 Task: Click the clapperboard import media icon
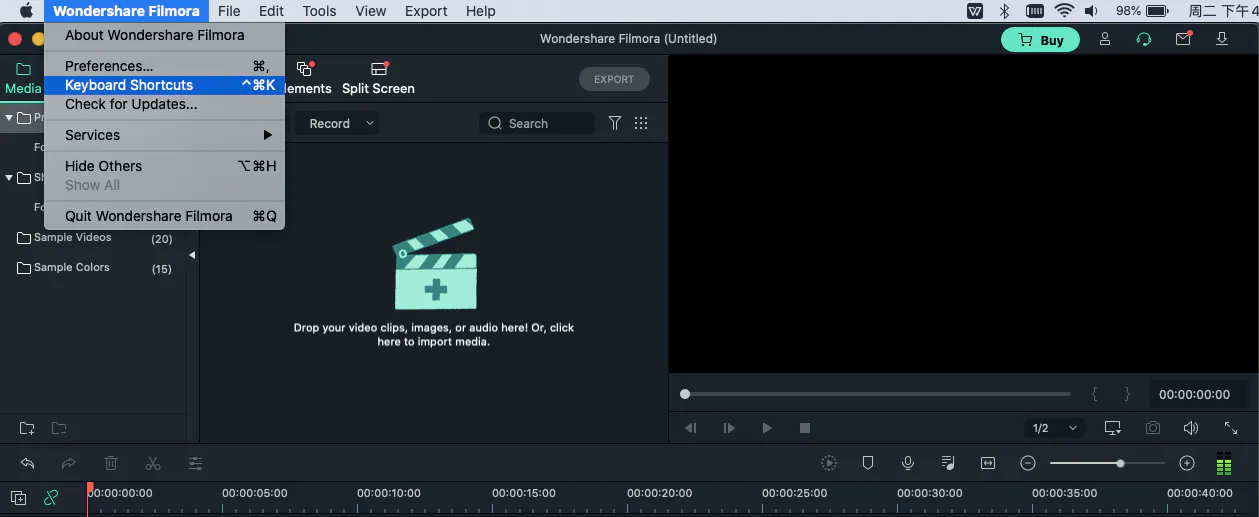(x=435, y=264)
